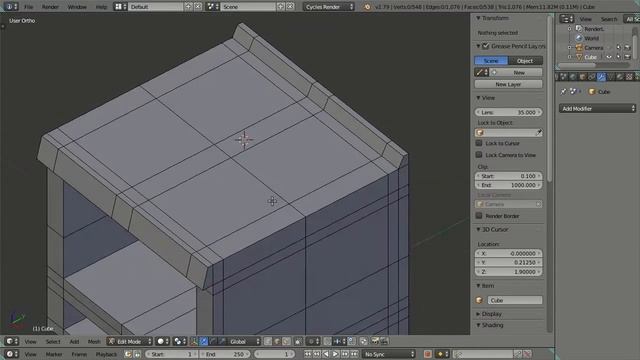This screenshot has width=640, height=360.
Task: Open the World properties tab
Action: tap(573, 77)
